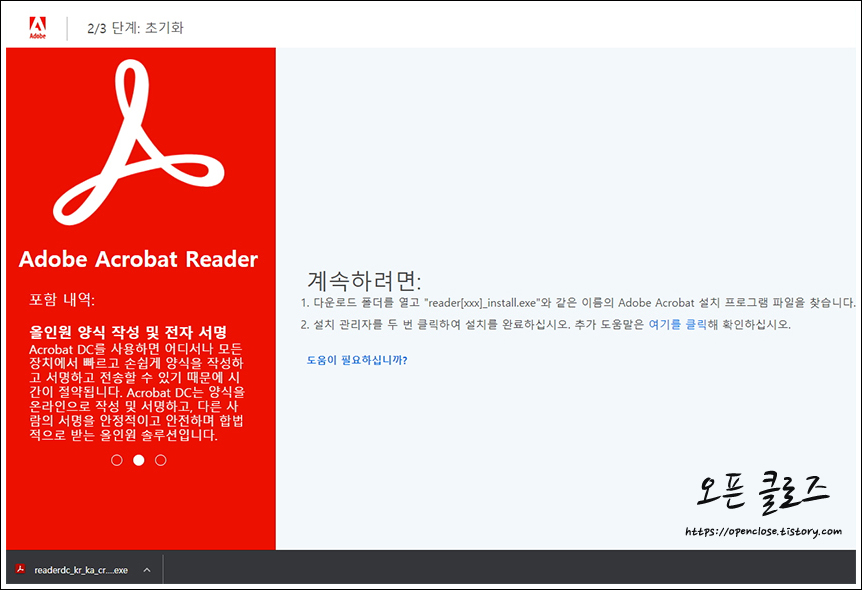
Task: Click the 'Adobe Acrobat Reader' title text
Action: (139, 259)
